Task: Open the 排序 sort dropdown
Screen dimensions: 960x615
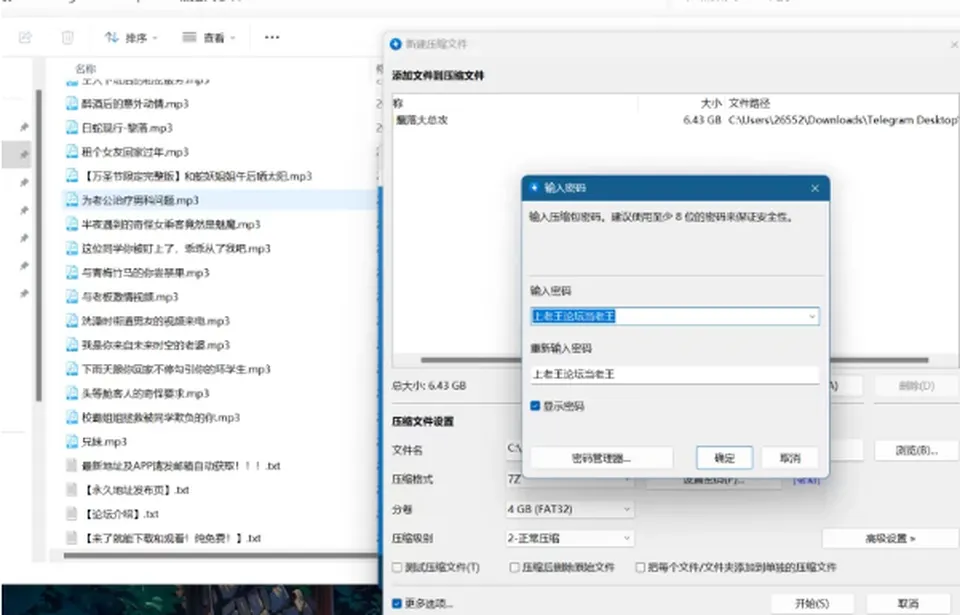Action: 131,38
